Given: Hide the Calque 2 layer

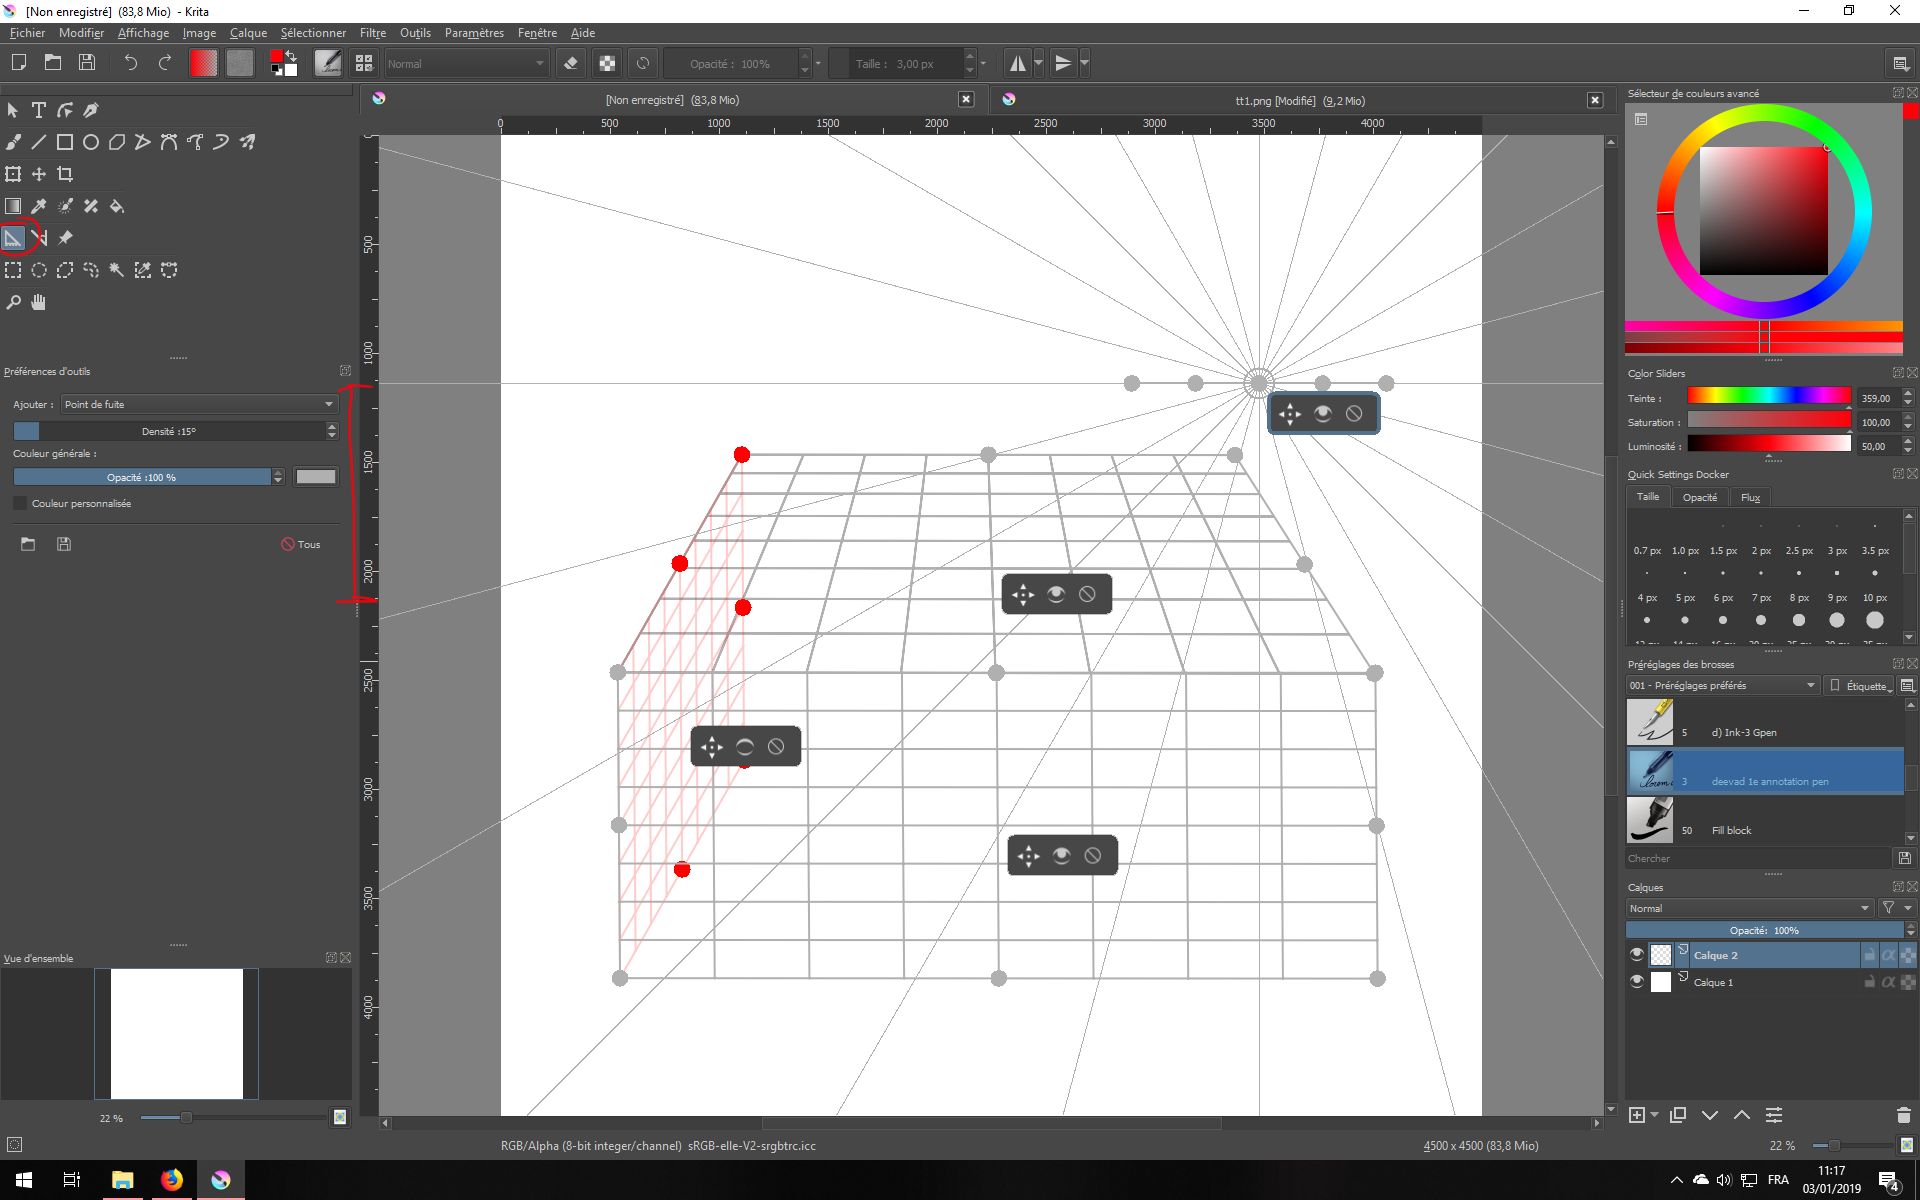Looking at the screenshot, I should click(1637, 955).
